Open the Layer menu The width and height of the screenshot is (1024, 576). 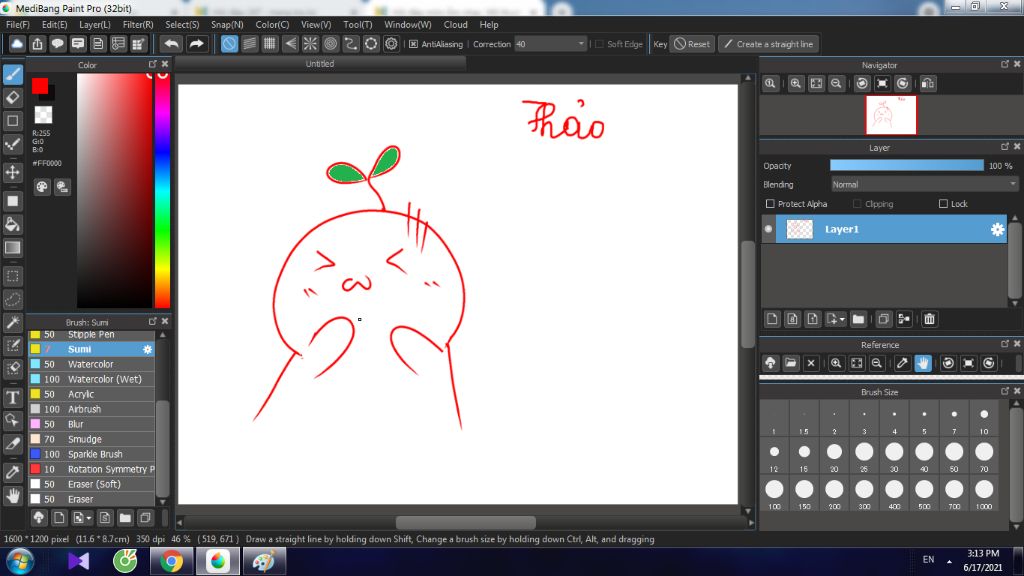click(95, 25)
